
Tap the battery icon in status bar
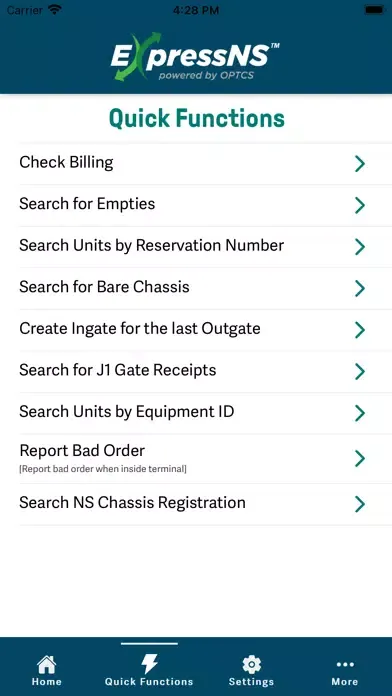374,10
